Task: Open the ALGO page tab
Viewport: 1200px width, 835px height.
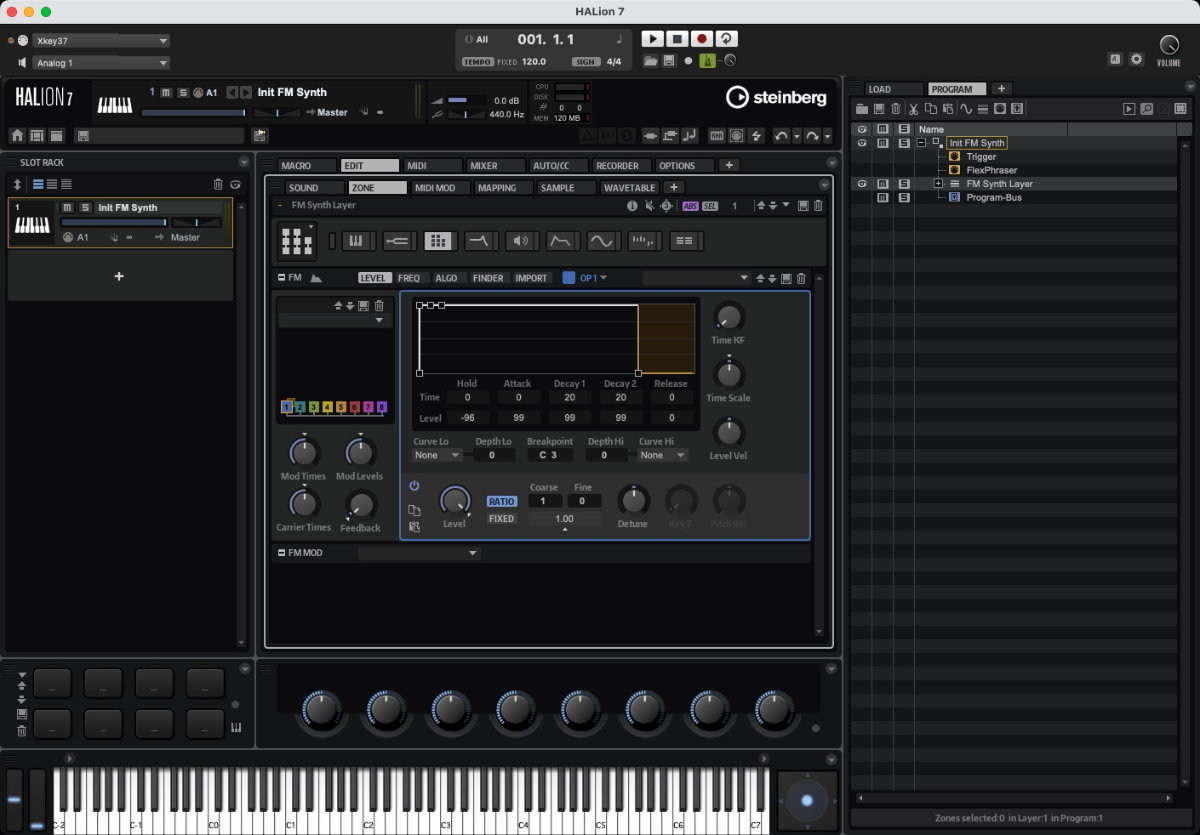Action: coord(446,278)
